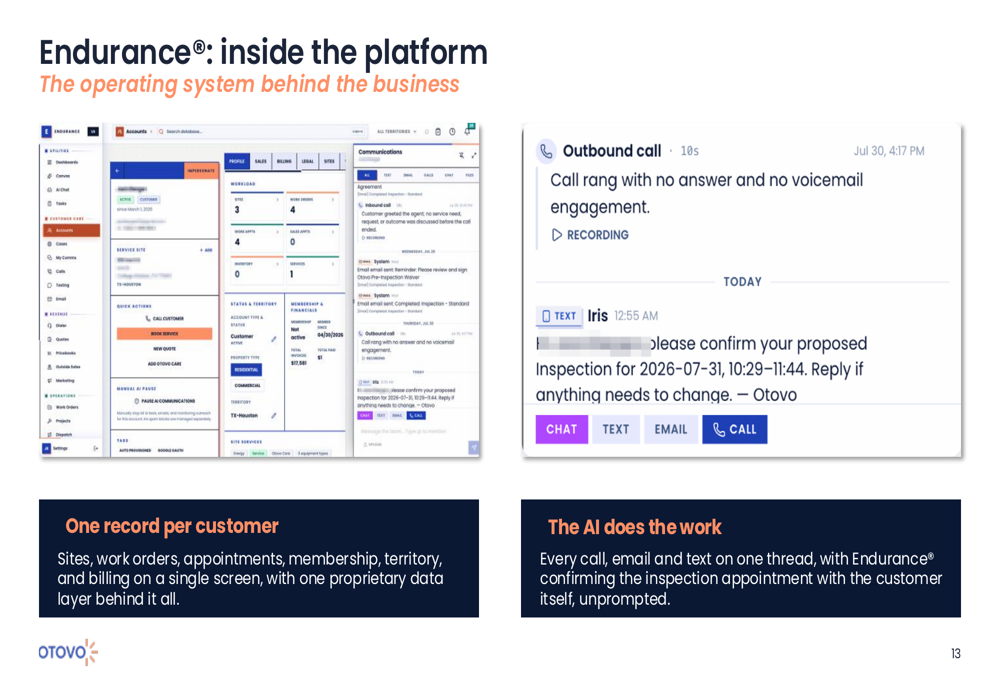Select the All filter in Communications
Image resolution: width=1000 pixels, height=685 pixels.
[367, 175]
